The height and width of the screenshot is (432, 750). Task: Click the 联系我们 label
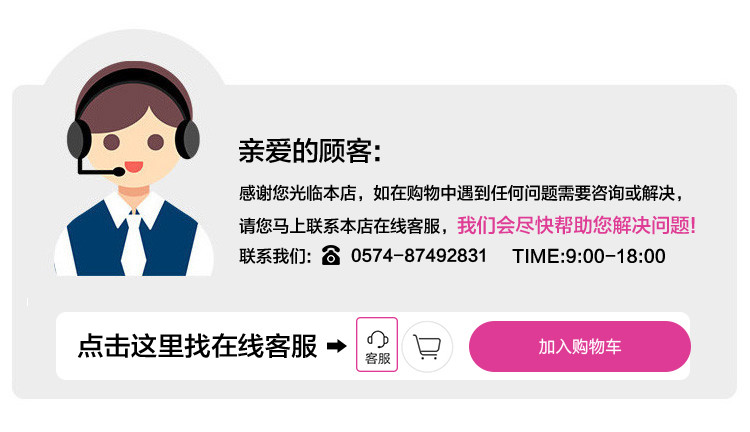[275, 256]
